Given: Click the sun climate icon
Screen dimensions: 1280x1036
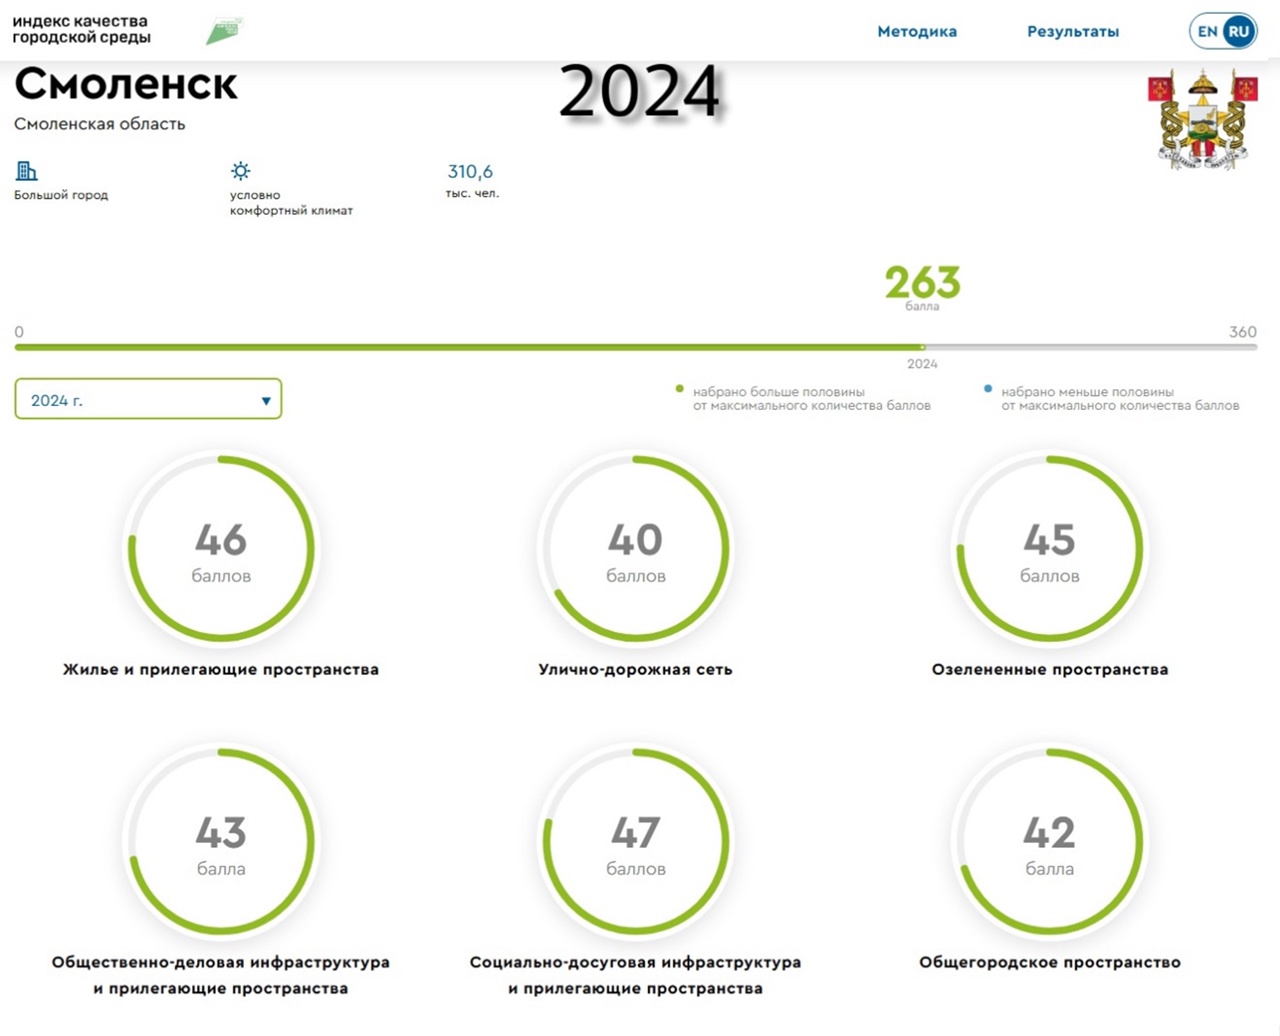Looking at the screenshot, I should (240, 171).
